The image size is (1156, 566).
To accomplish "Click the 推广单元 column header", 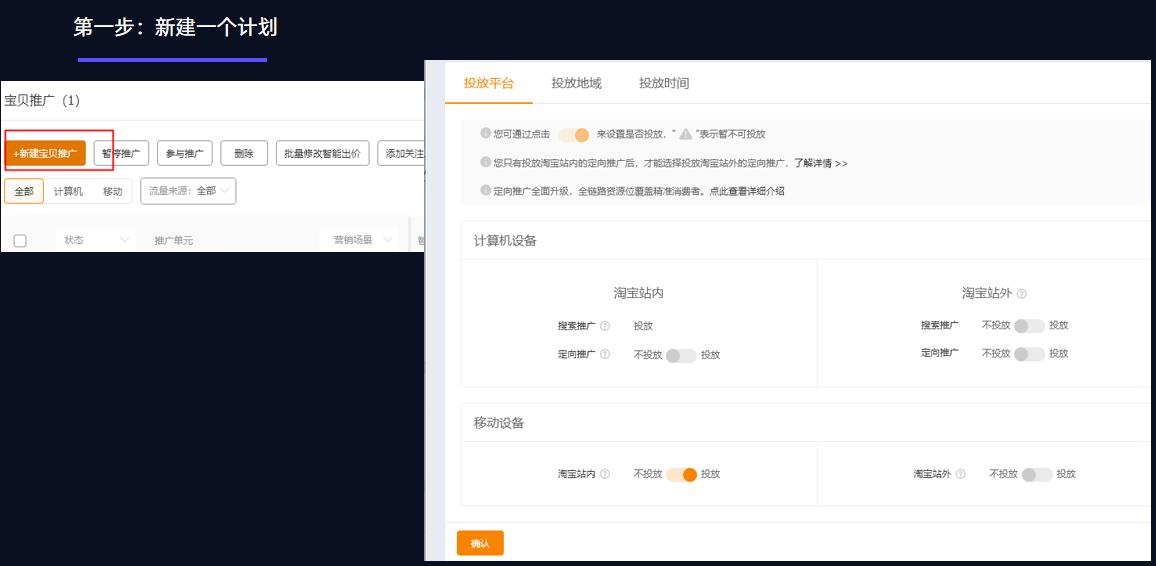I will (x=173, y=240).
